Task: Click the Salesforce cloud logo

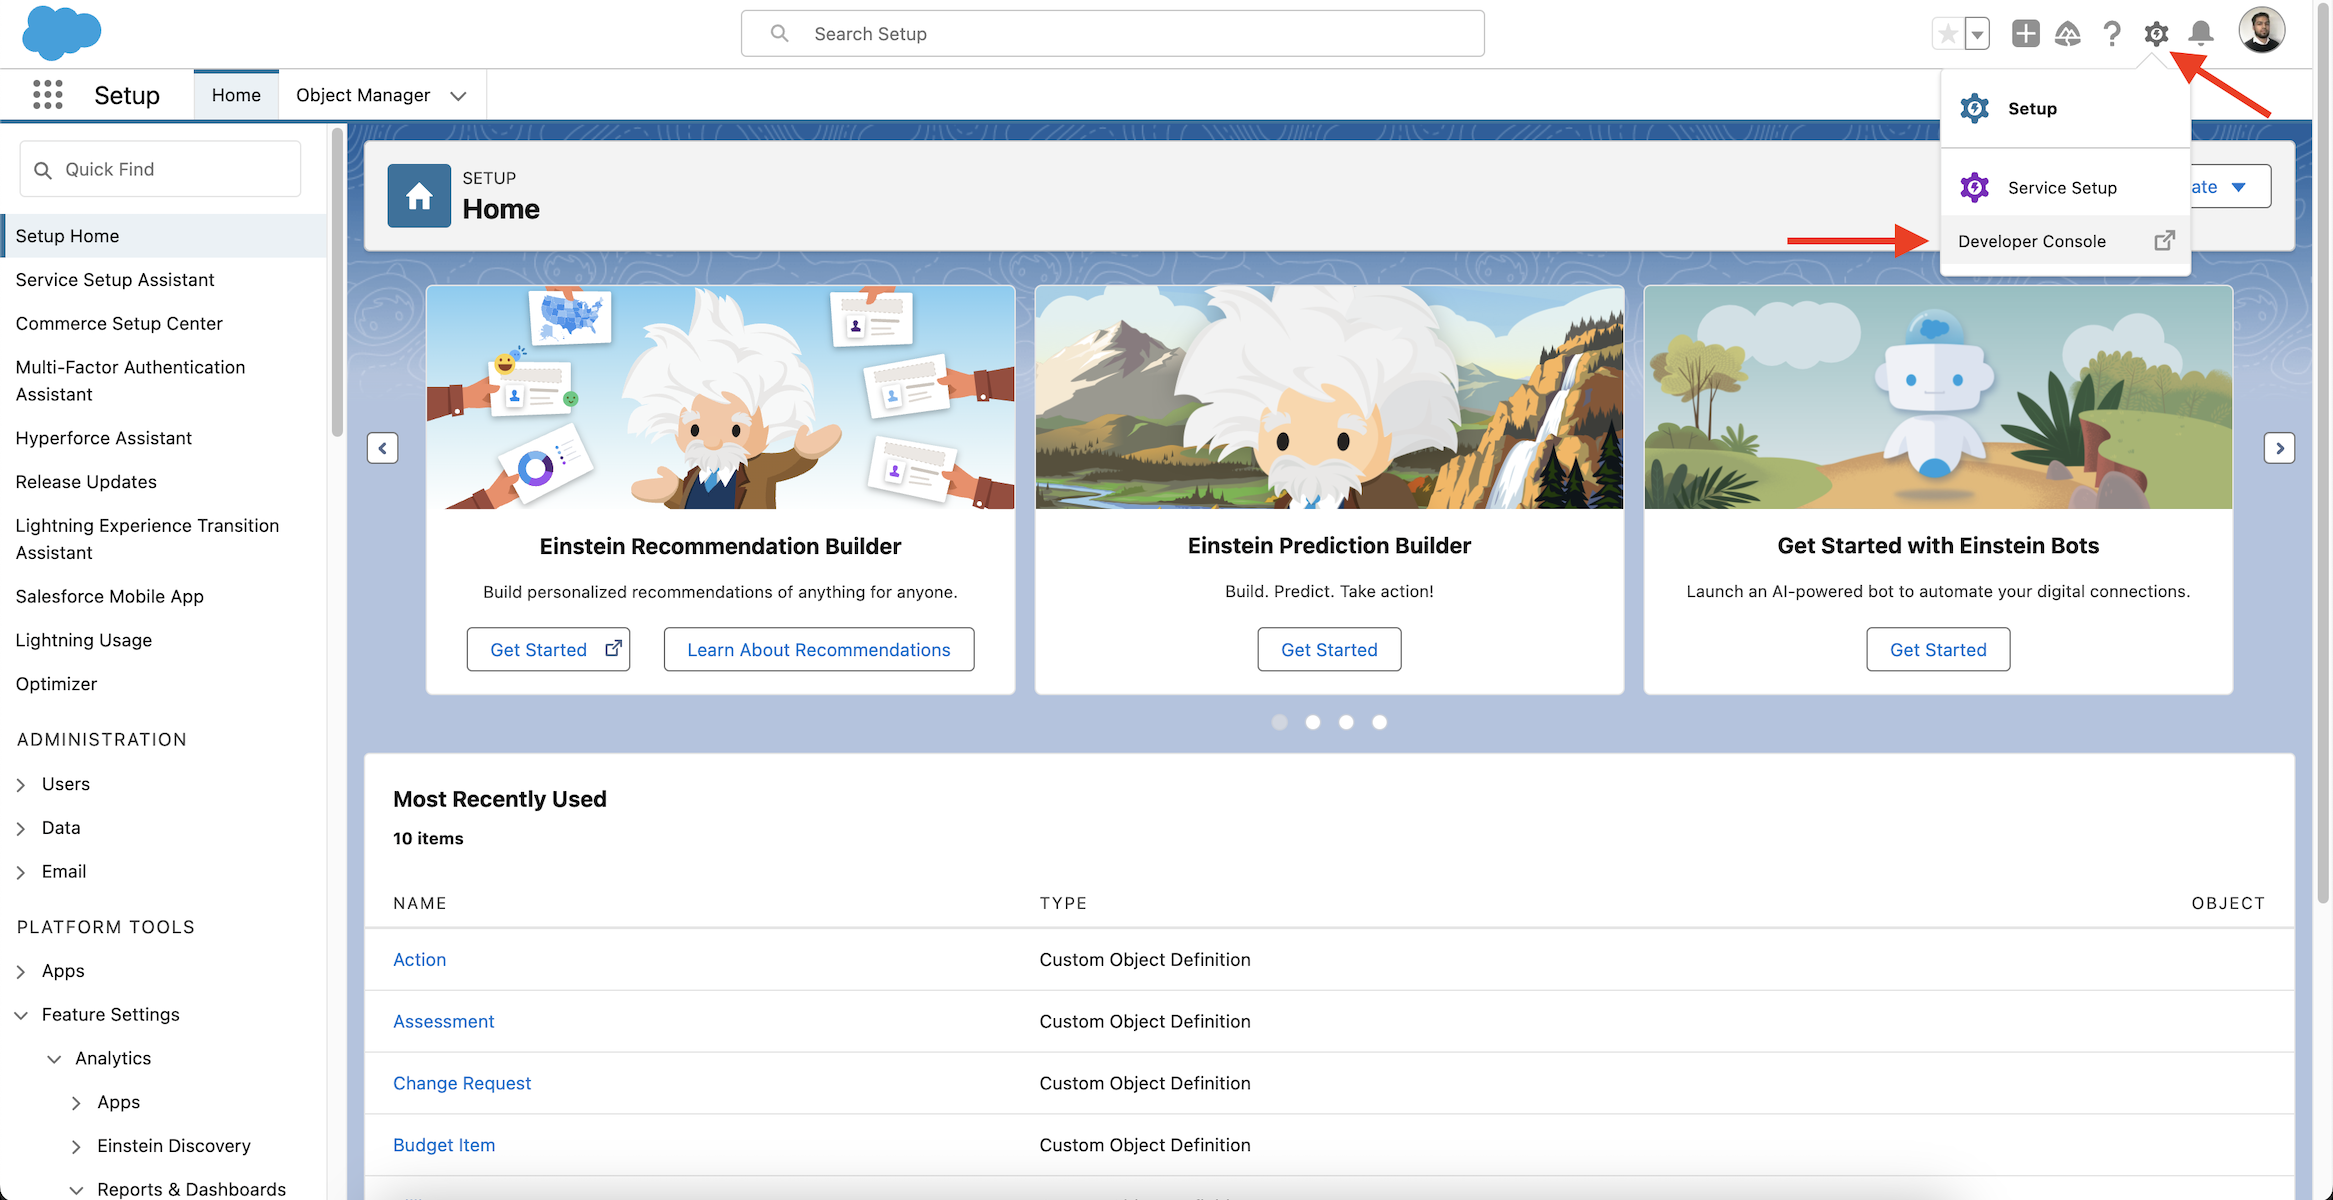Action: [x=61, y=33]
